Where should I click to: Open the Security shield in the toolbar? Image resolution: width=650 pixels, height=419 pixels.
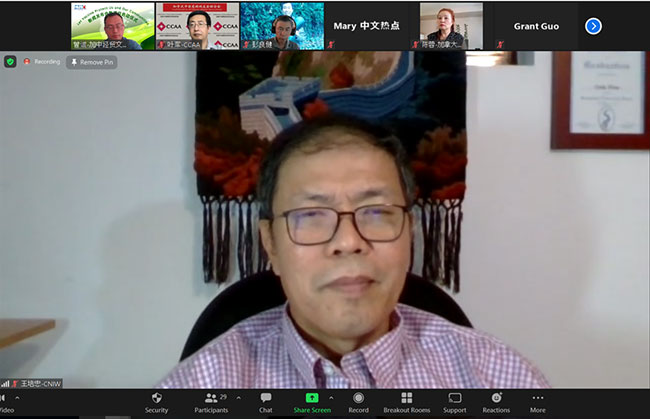pyautogui.click(x=156, y=403)
